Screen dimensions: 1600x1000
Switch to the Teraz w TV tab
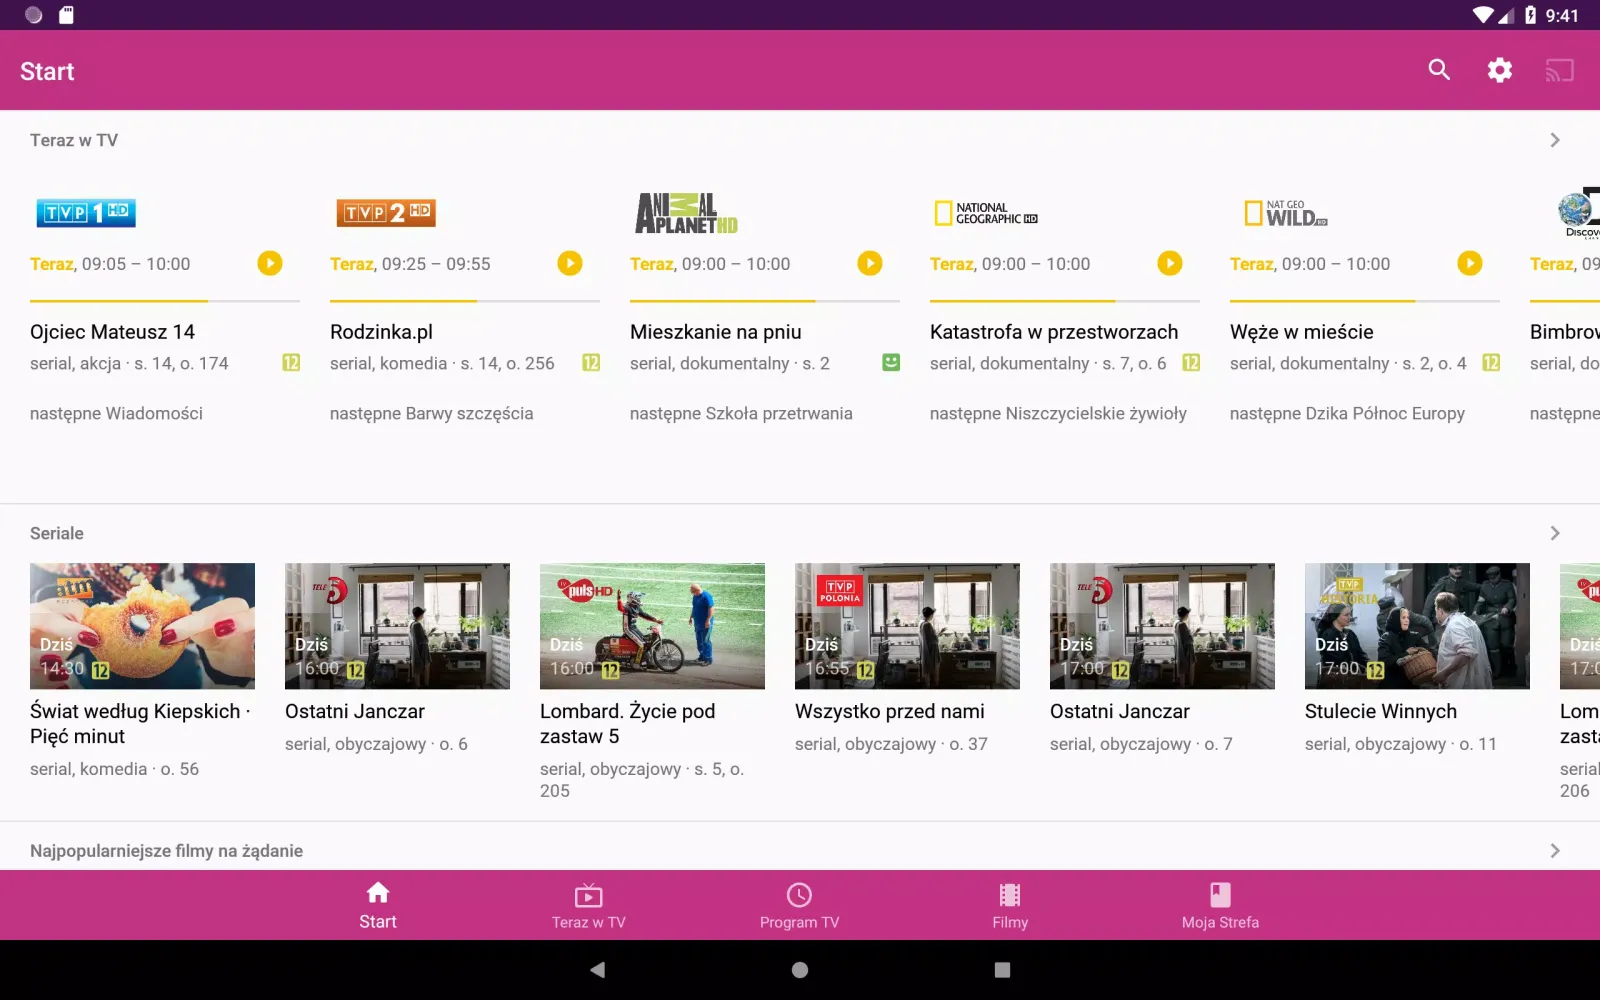(x=589, y=905)
